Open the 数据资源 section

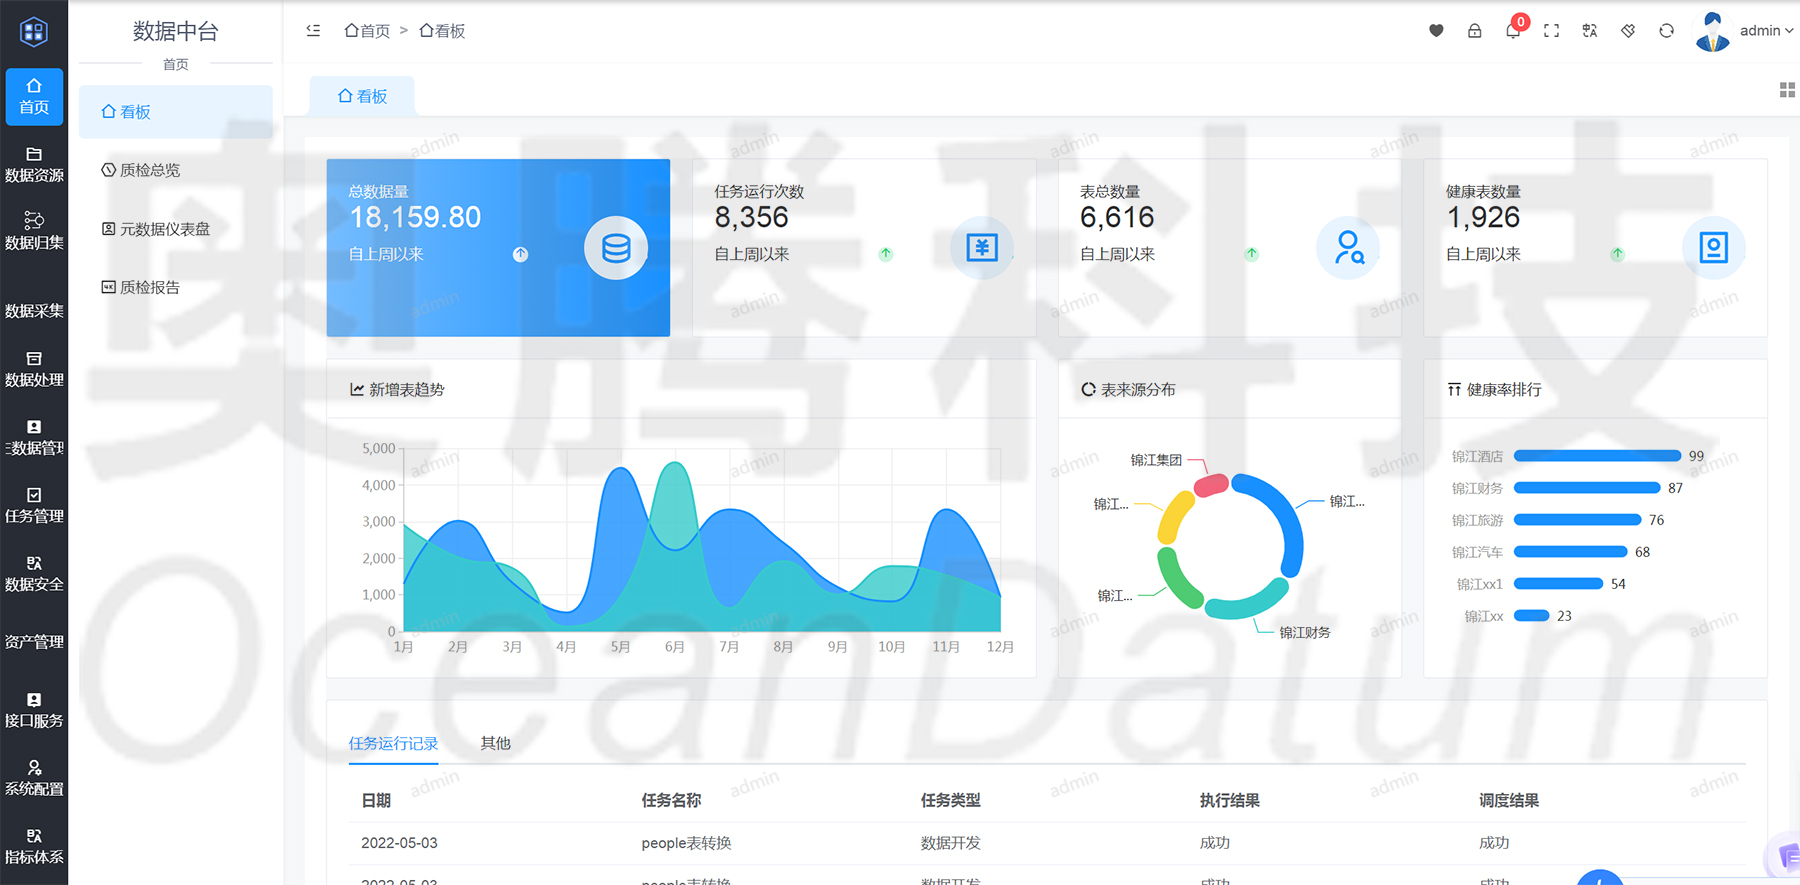[x=34, y=165]
